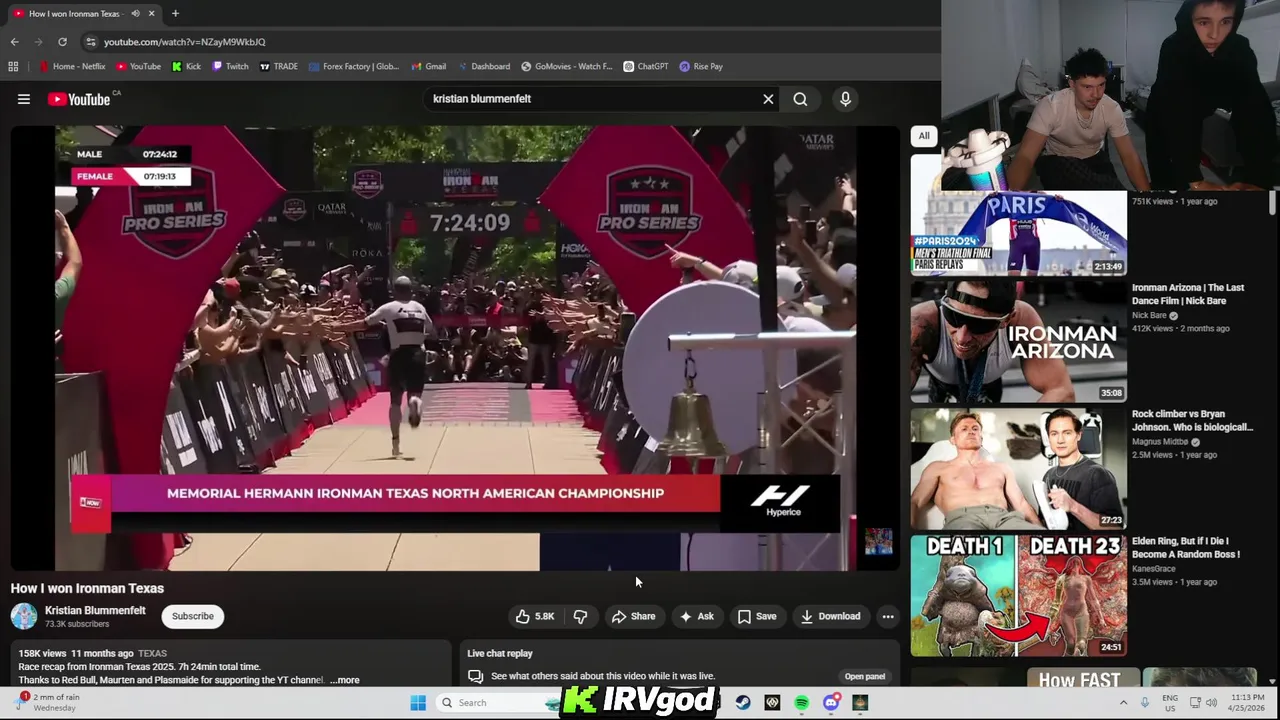Image resolution: width=1280 pixels, height=720 pixels.
Task: Open the Nick Bare channel name
Action: click(x=1149, y=315)
